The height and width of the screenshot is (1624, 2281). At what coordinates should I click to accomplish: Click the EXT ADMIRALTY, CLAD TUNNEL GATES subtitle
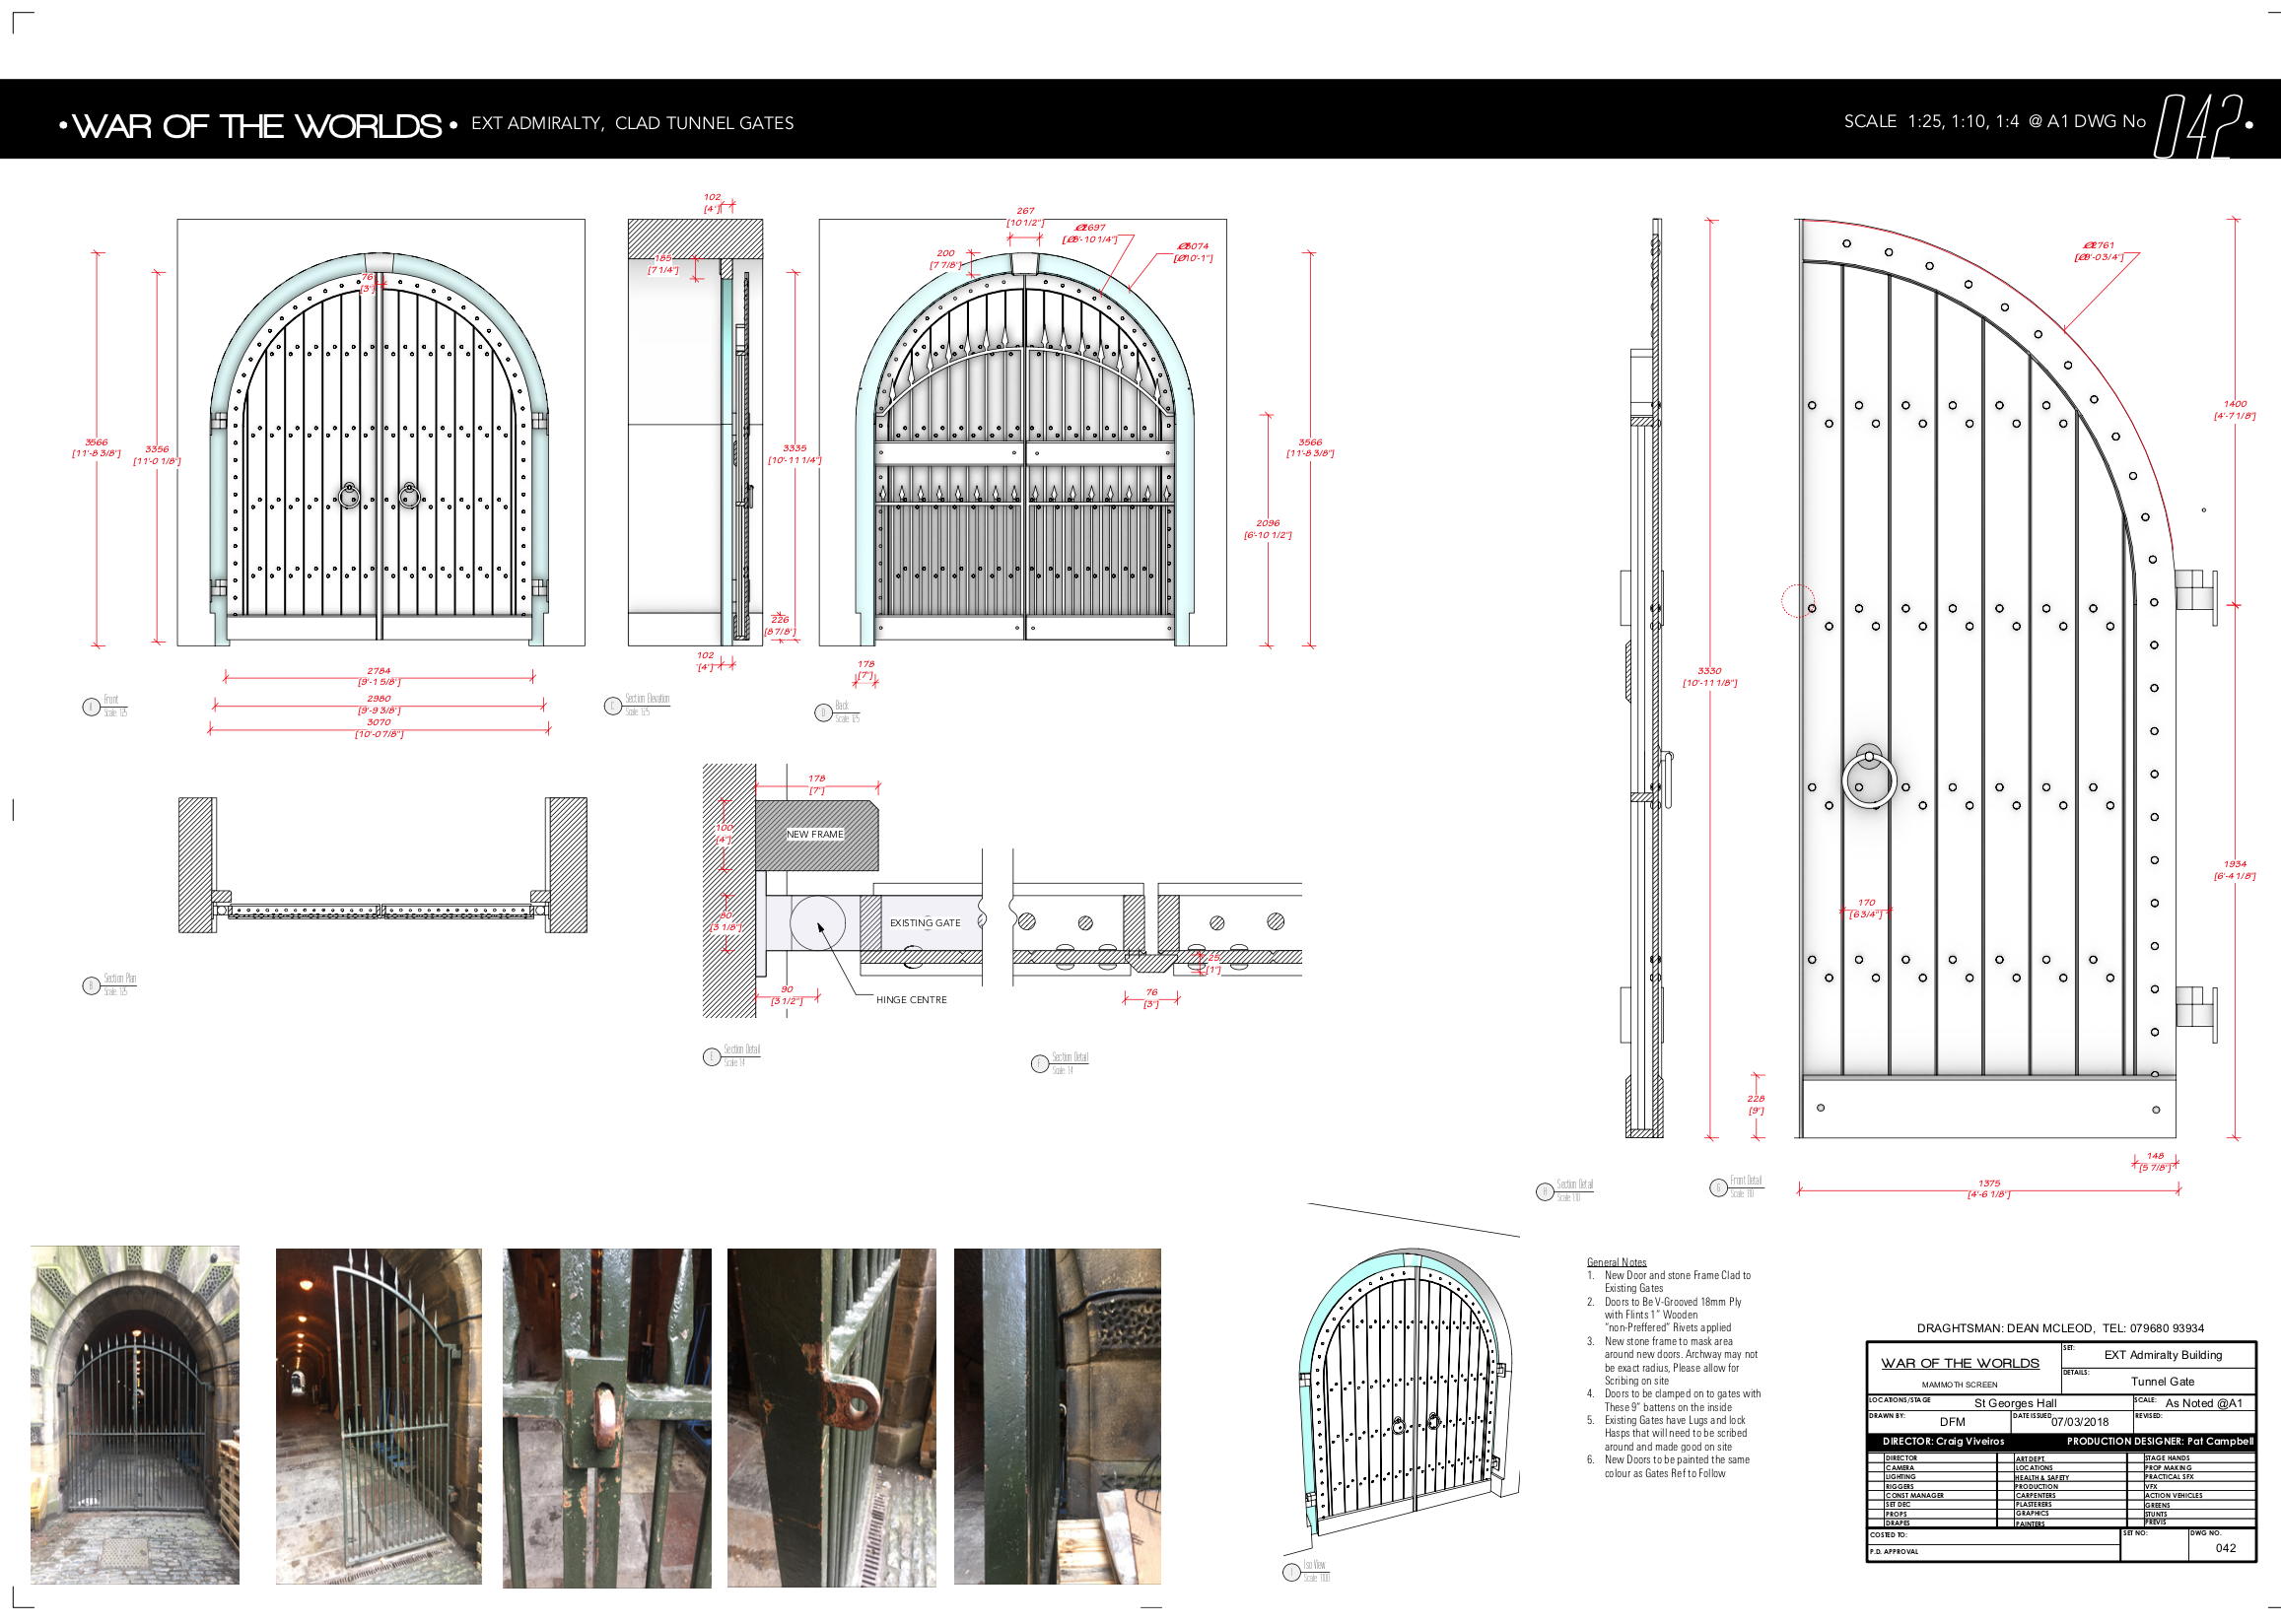632,123
